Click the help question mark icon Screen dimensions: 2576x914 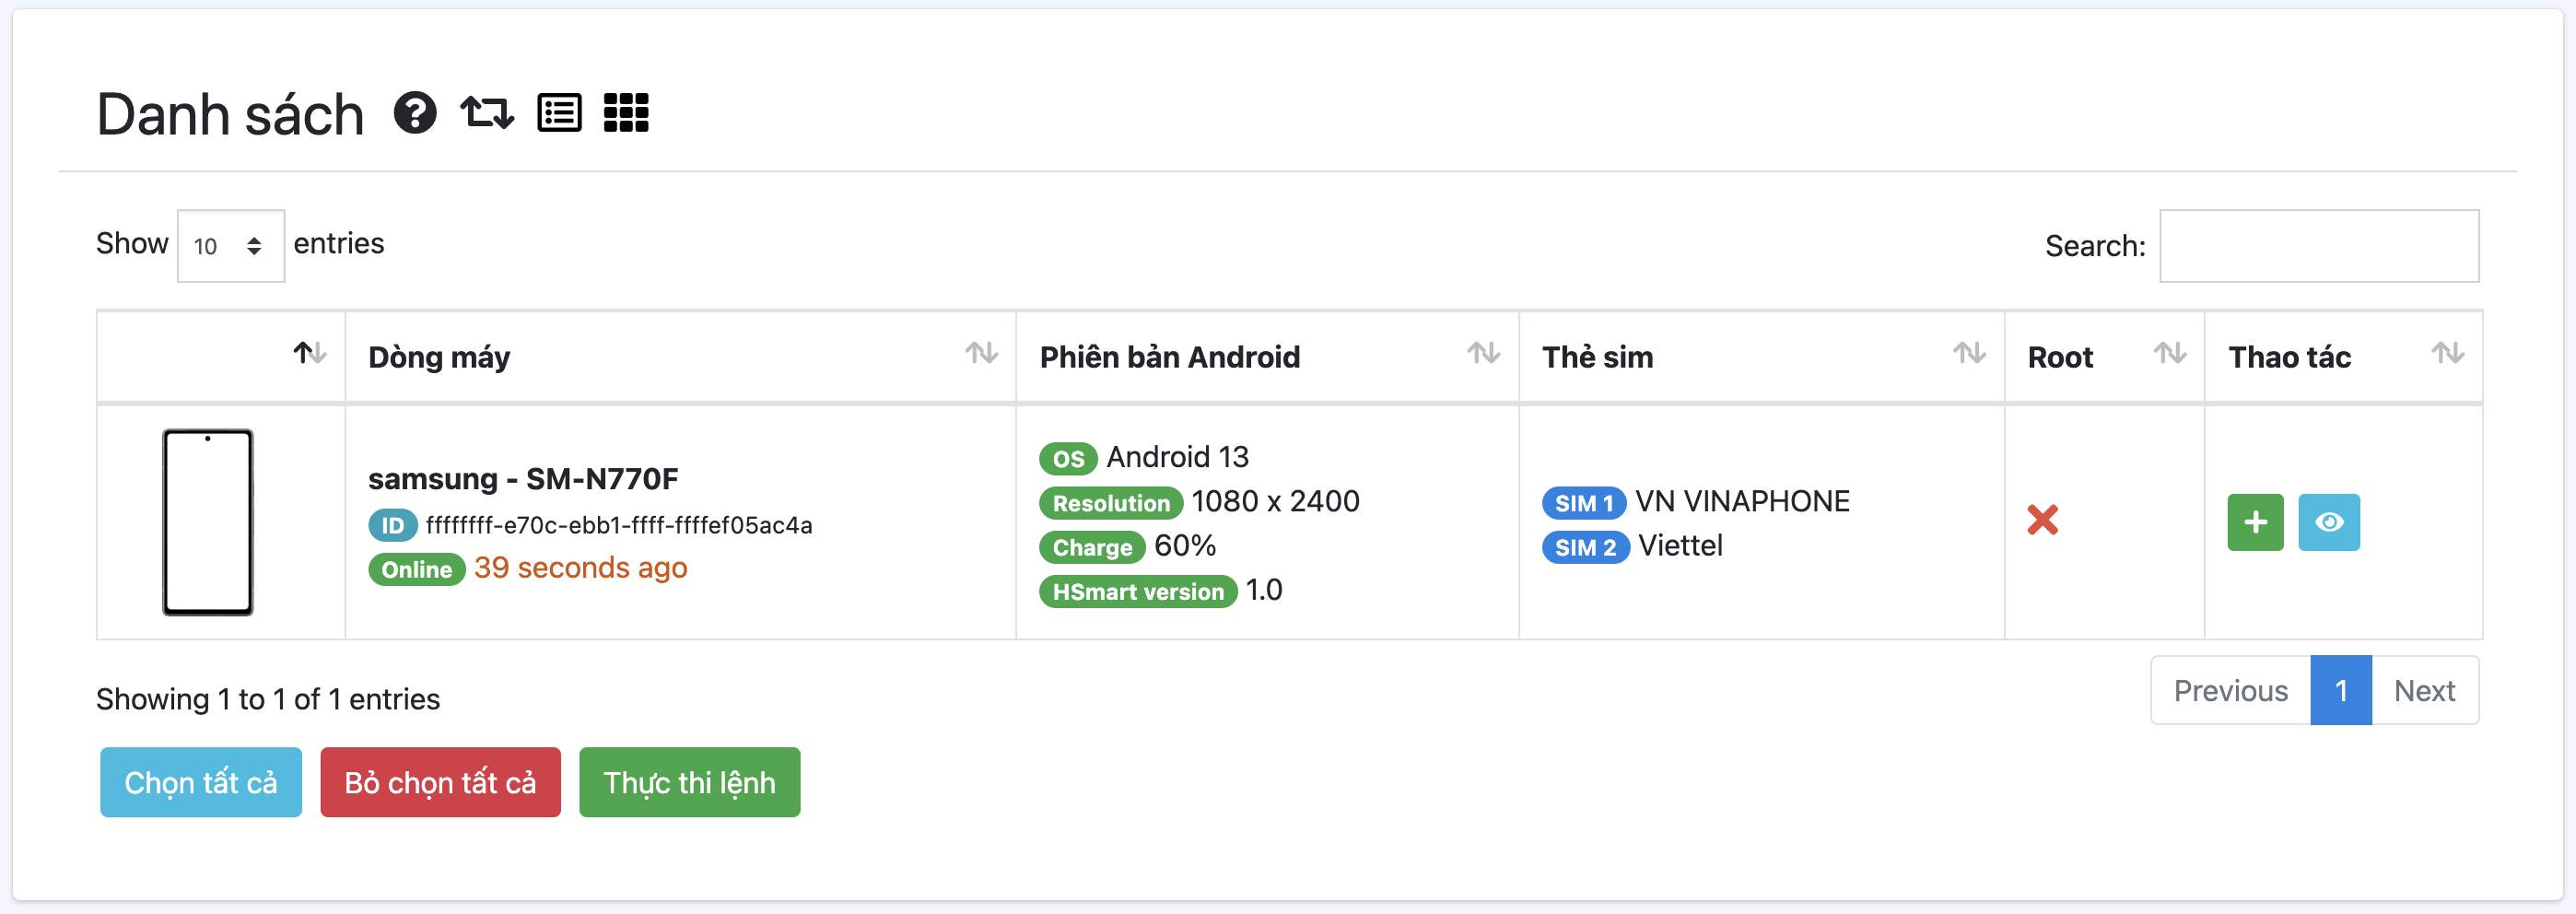tap(414, 112)
